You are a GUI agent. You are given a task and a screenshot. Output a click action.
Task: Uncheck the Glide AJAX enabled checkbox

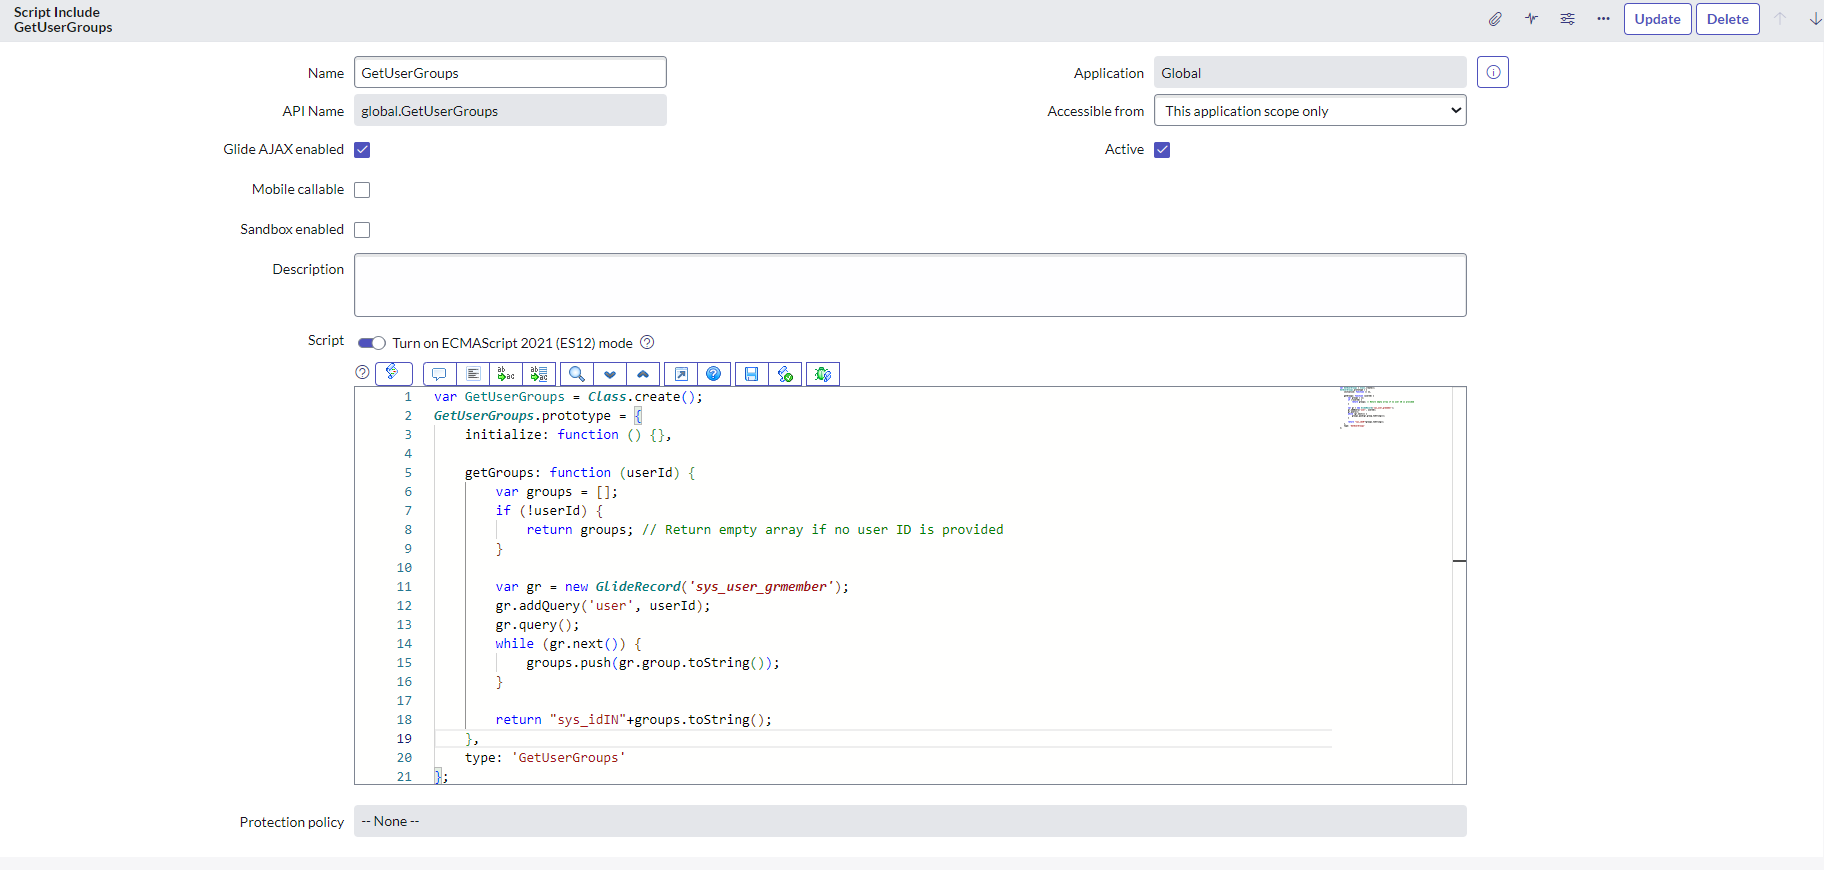pos(362,150)
